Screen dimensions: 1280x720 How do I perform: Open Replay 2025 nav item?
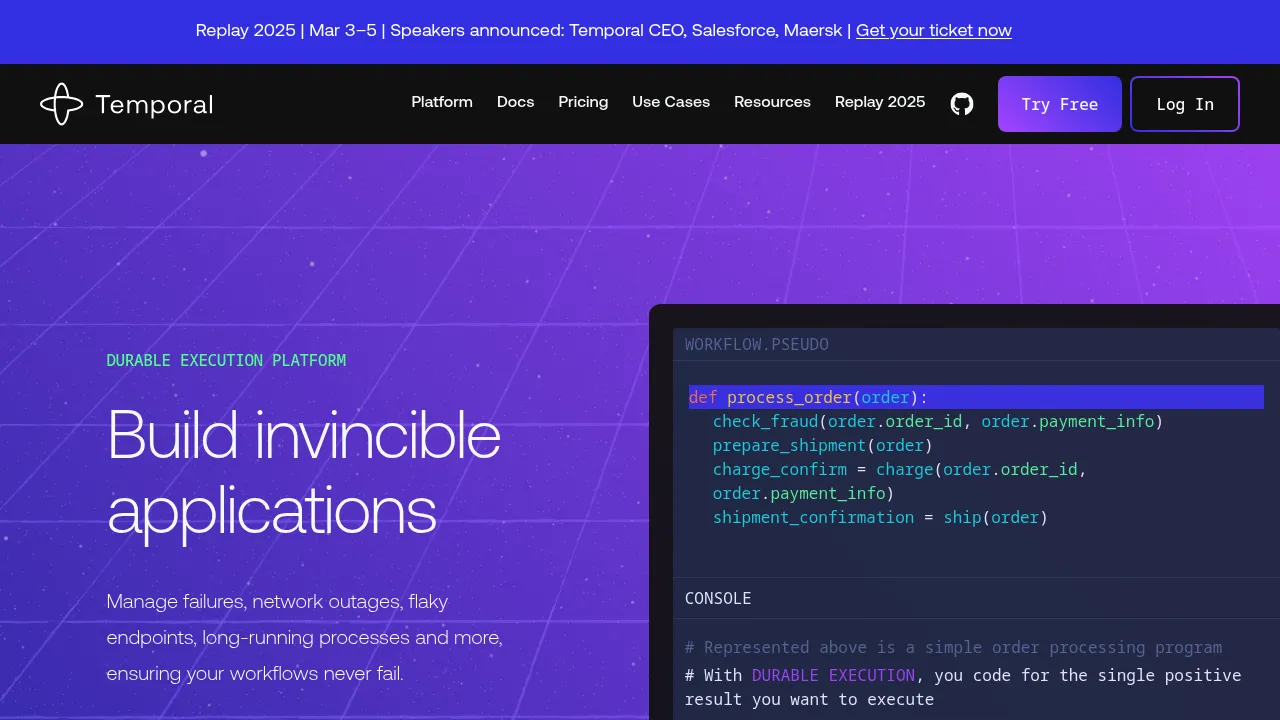point(880,102)
